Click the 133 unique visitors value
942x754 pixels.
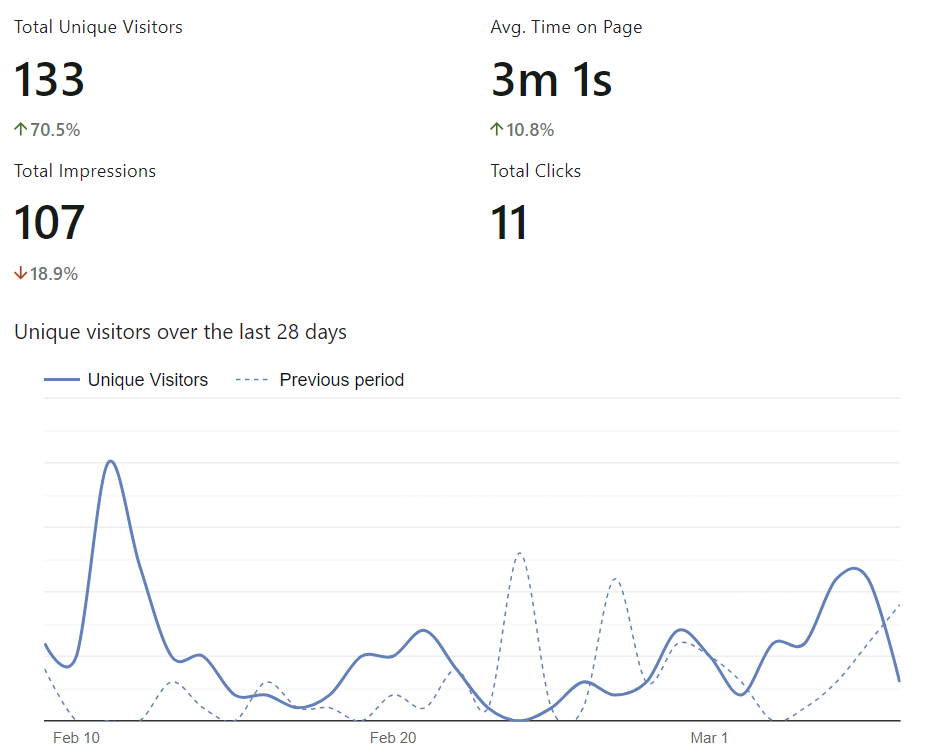pyautogui.click(x=49, y=79)
